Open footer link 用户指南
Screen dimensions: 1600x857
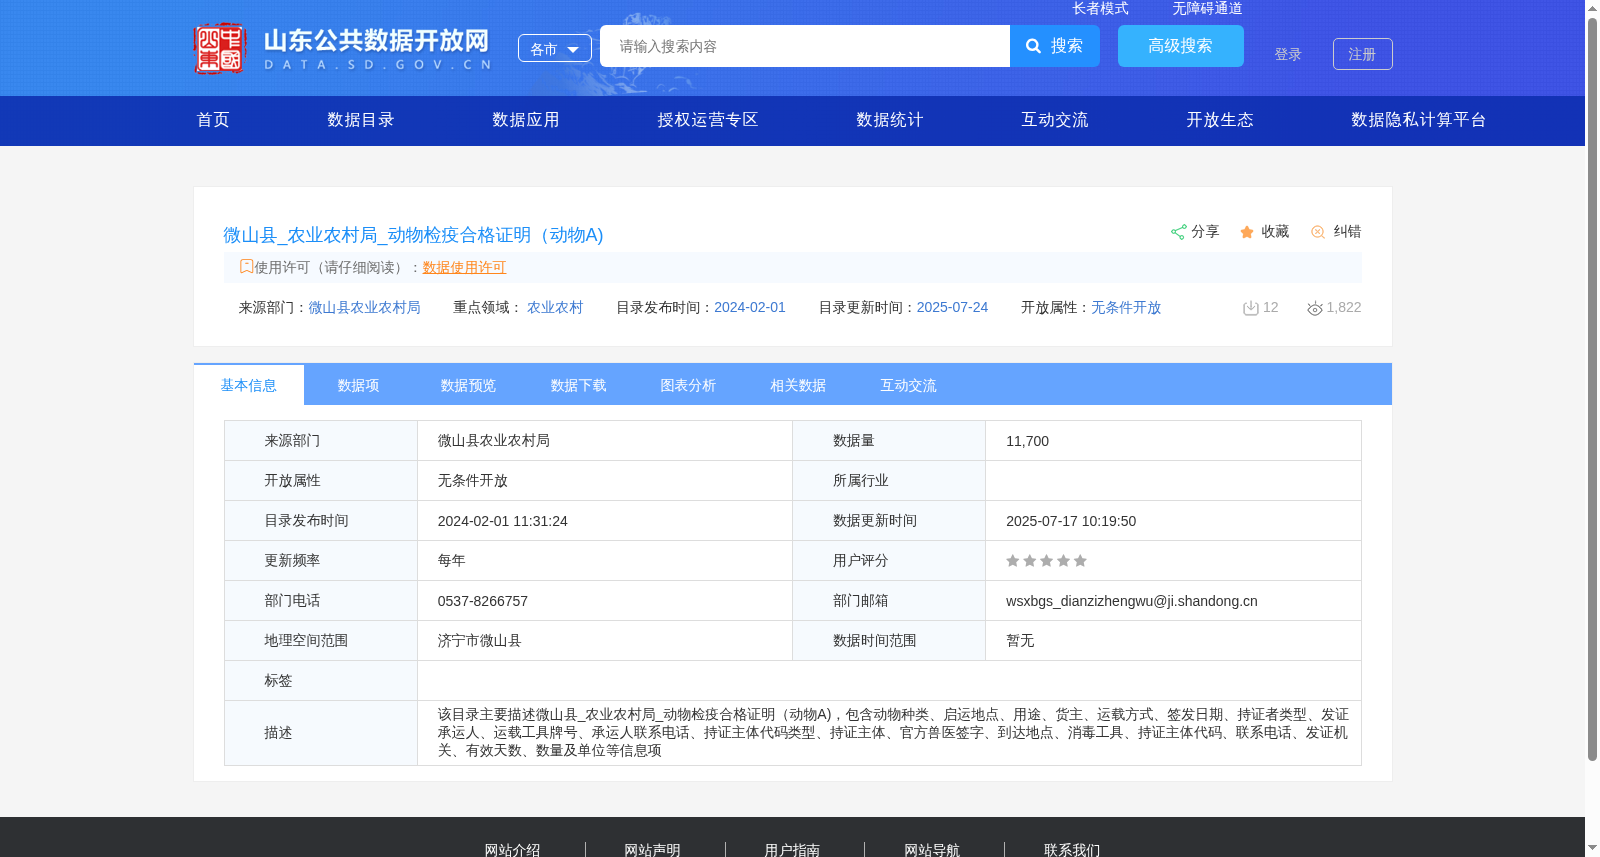(792, 850)
